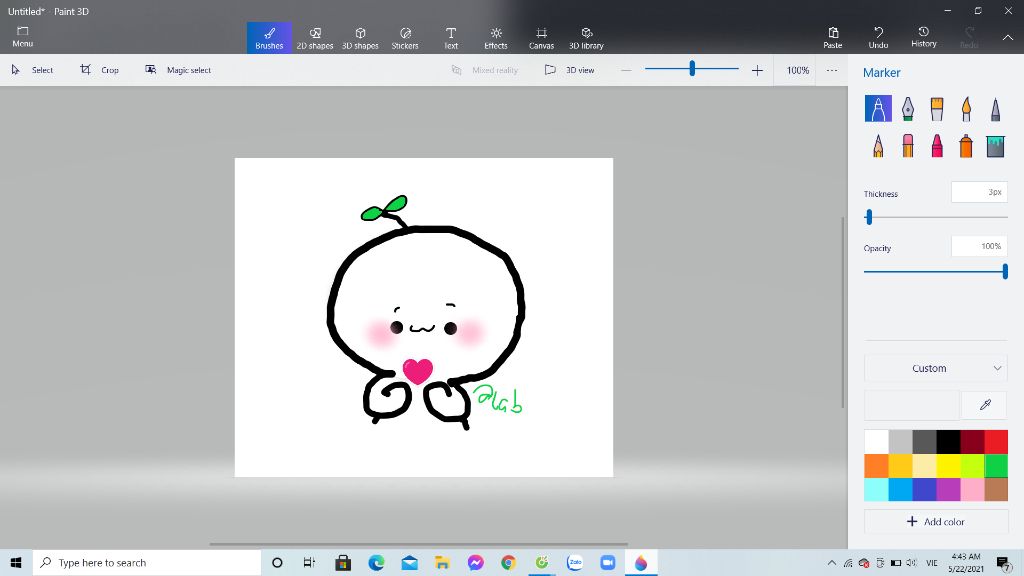
Task: Choose the dark red color swatch
Action: [972, 441]
